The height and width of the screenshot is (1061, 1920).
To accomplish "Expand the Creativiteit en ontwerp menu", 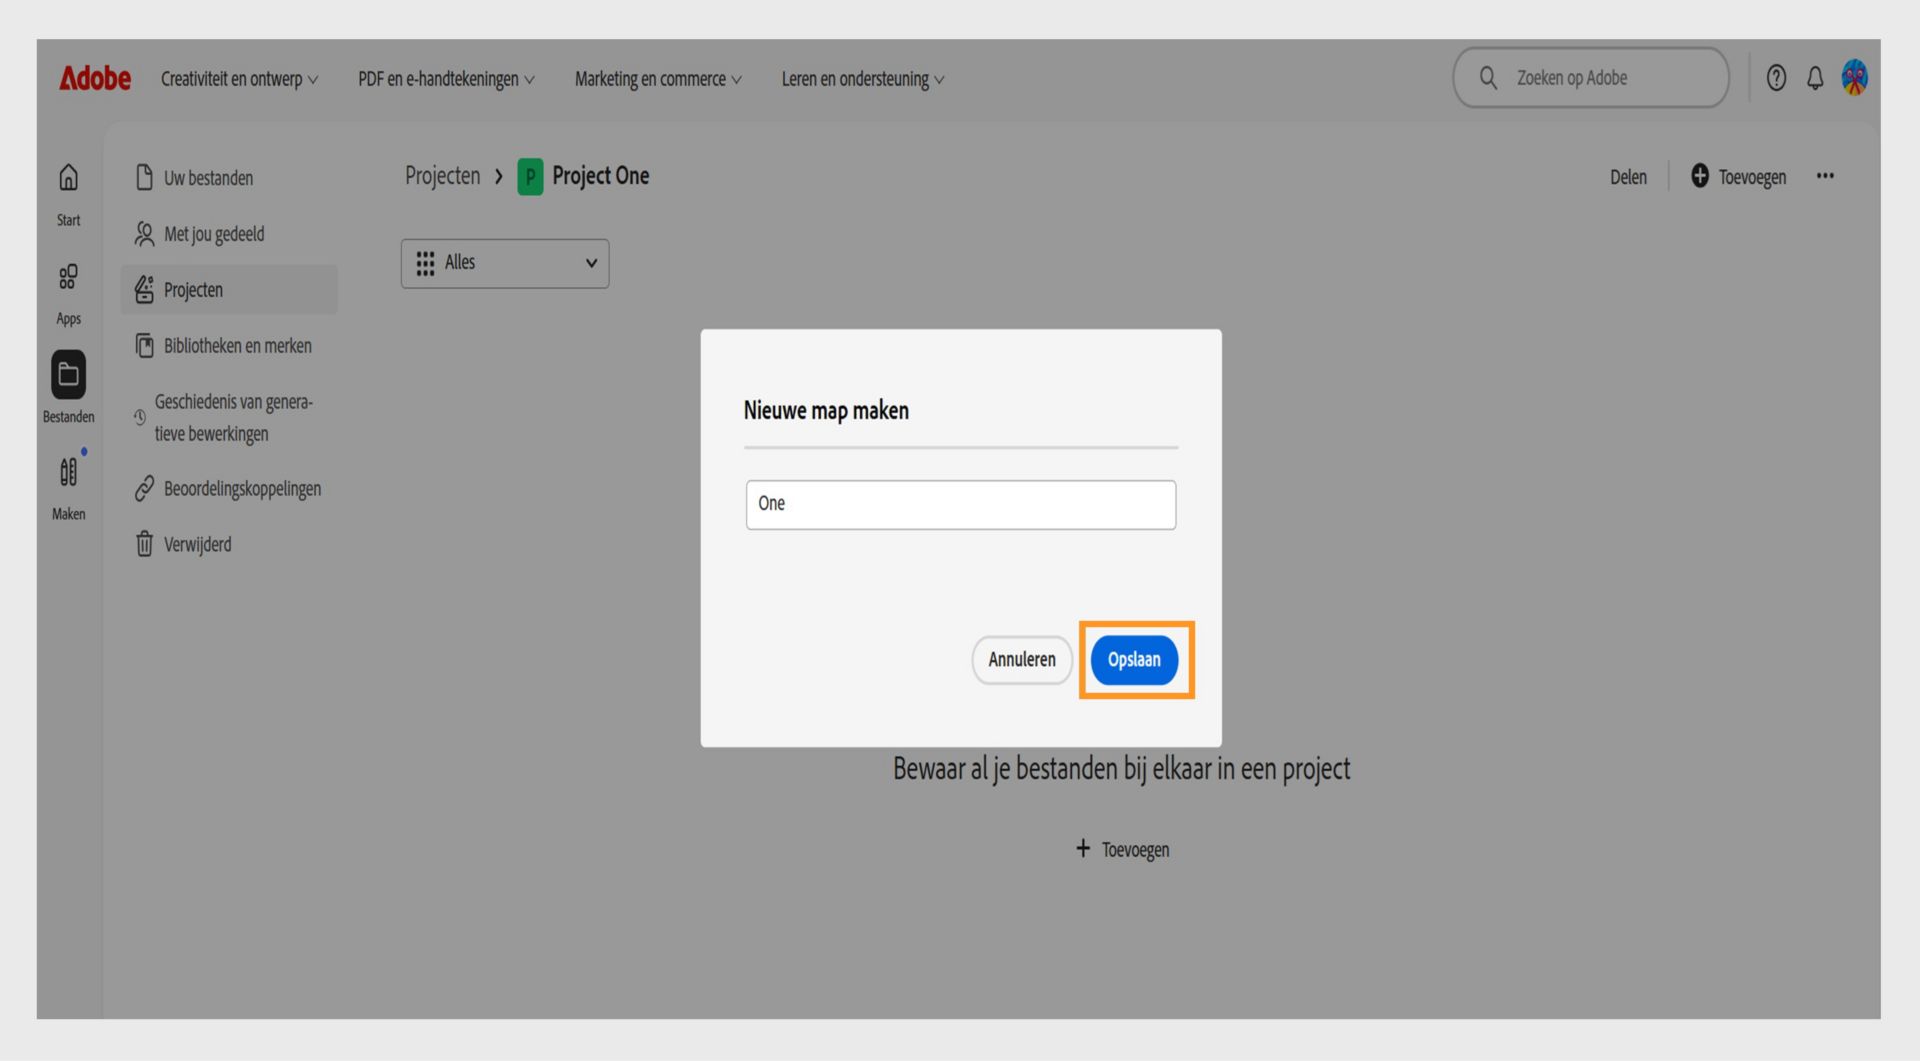I will tap(239, 79).
